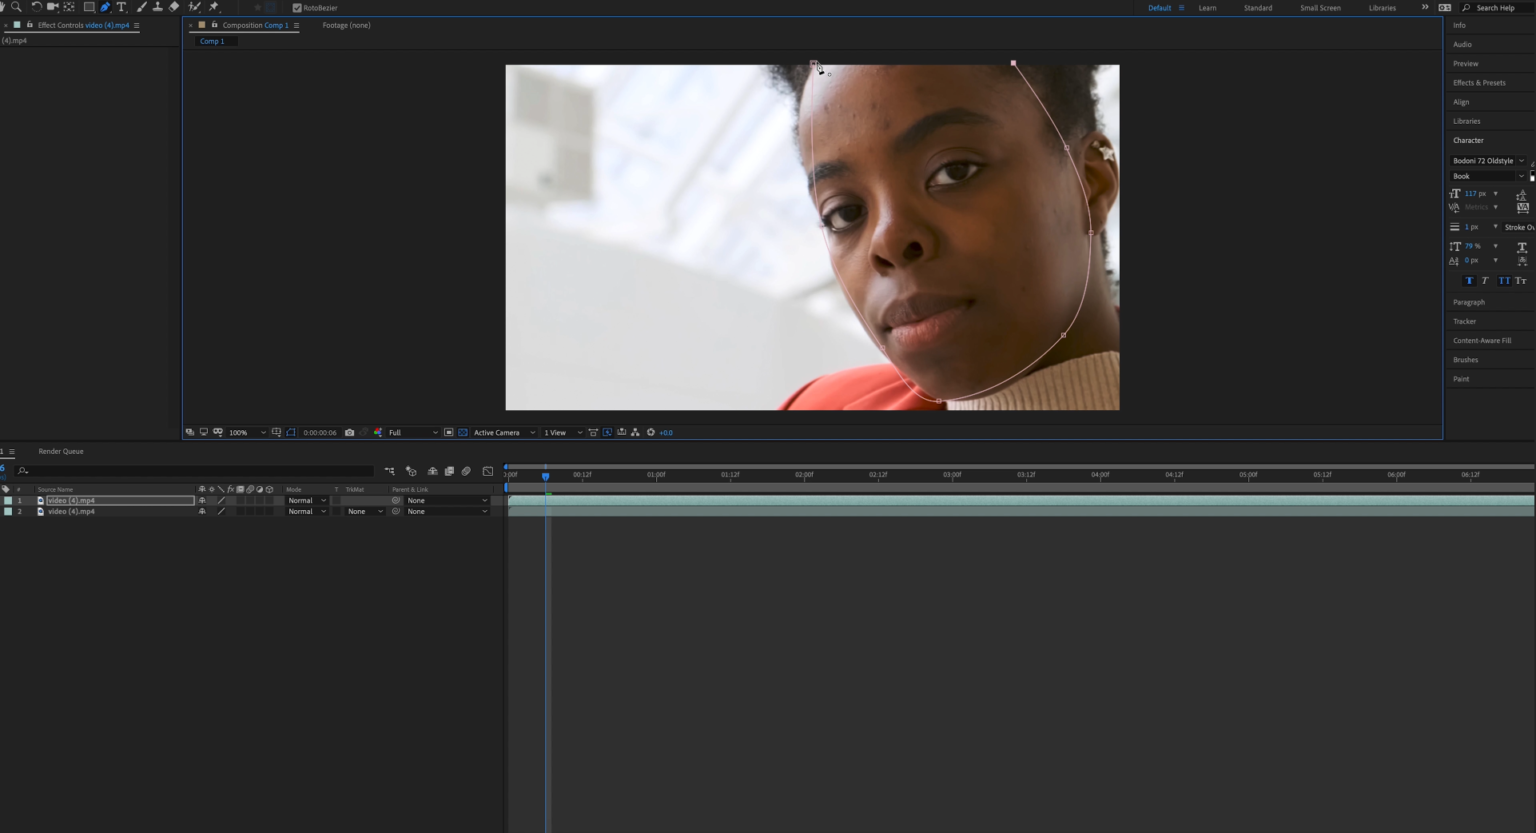Toggle the shy switch for layer 1
Image resolution: width=1536 pixels, height=833 pixels.
202,500
